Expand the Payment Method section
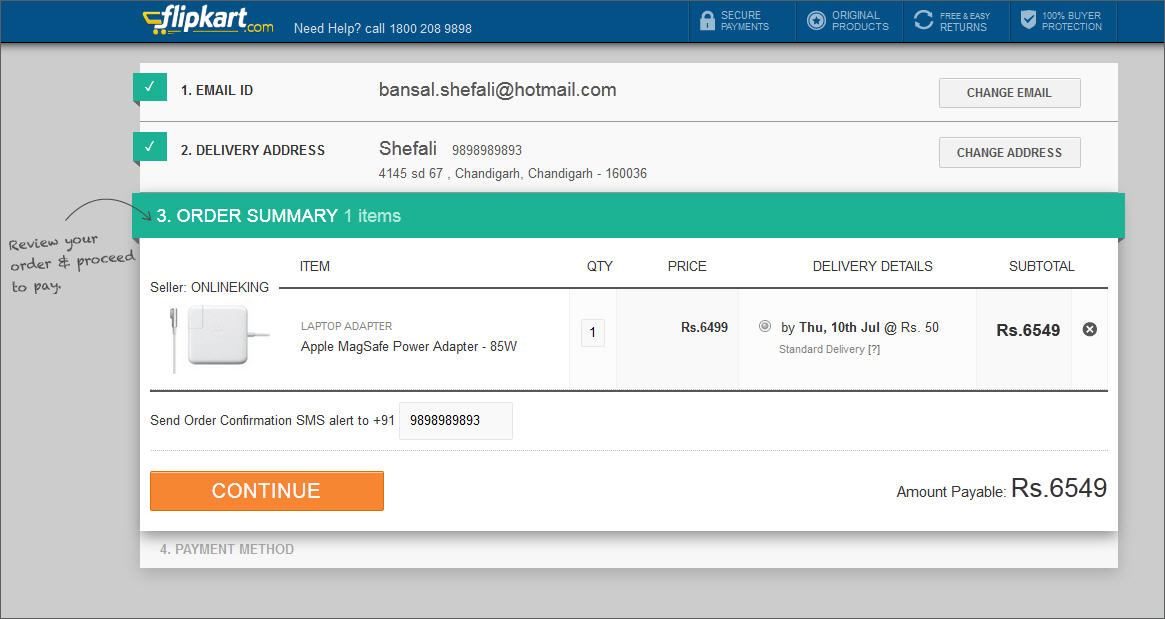Screen dimensions: 1165x619 coord(227,549)
